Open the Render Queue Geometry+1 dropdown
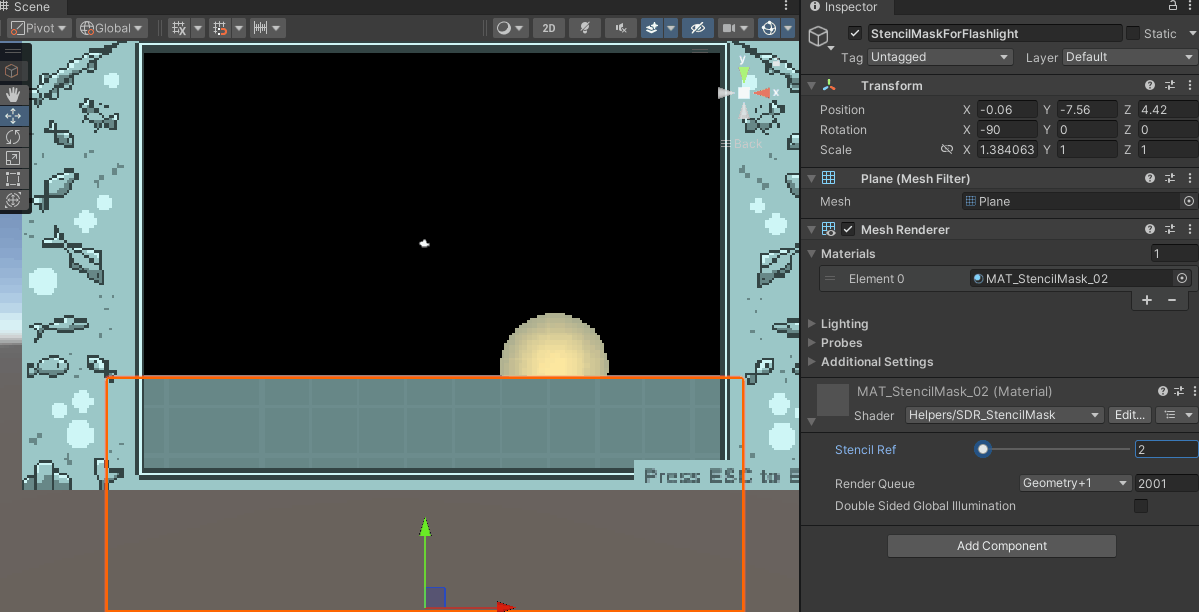Image resolution: width=1199 pixels, height=612 pixels. (1076, 483)
